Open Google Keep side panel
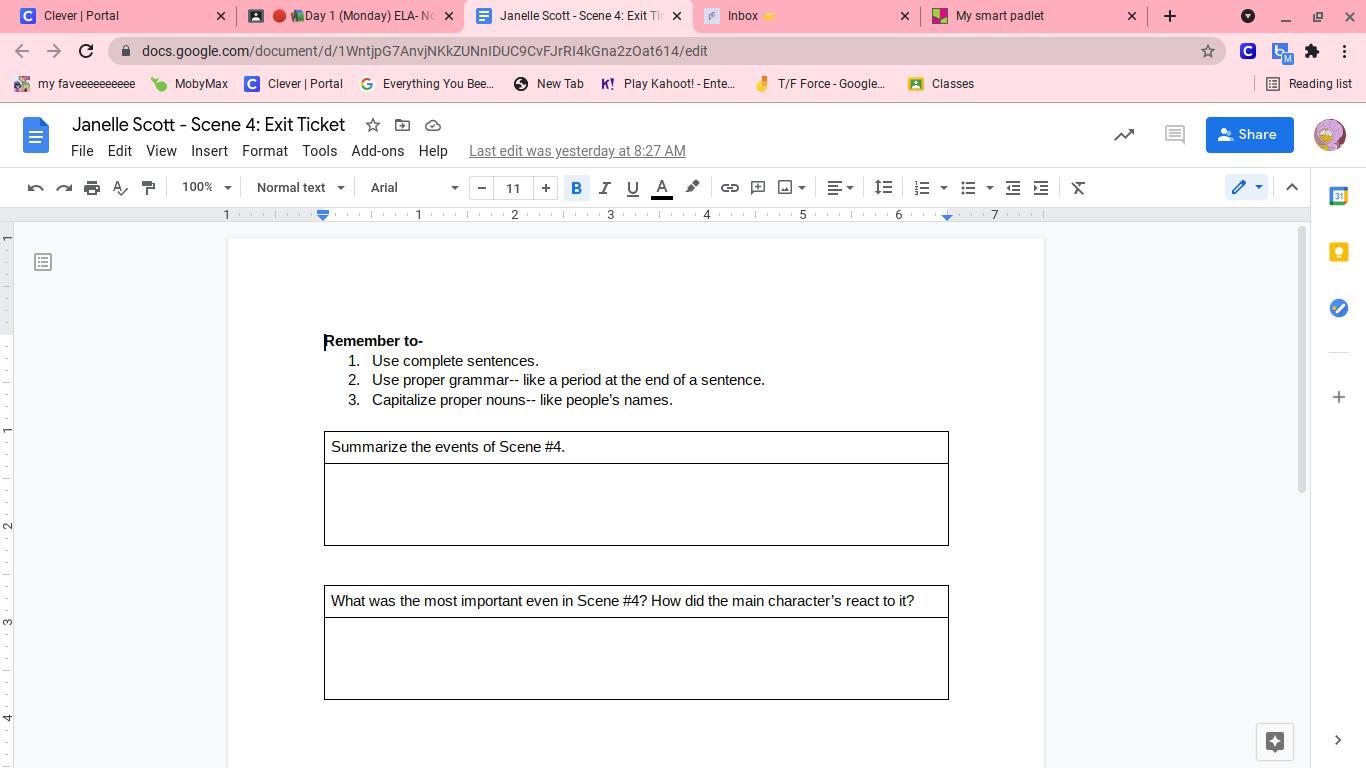The image size is (1366, 768). coord(1339,252)
